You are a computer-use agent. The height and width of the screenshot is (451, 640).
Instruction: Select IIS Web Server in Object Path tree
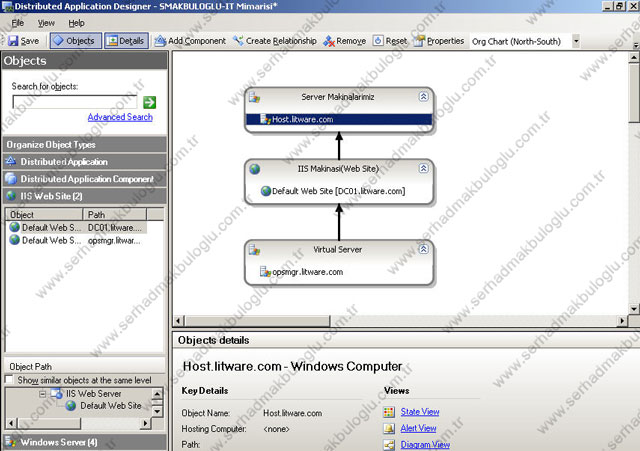point(93,394)
